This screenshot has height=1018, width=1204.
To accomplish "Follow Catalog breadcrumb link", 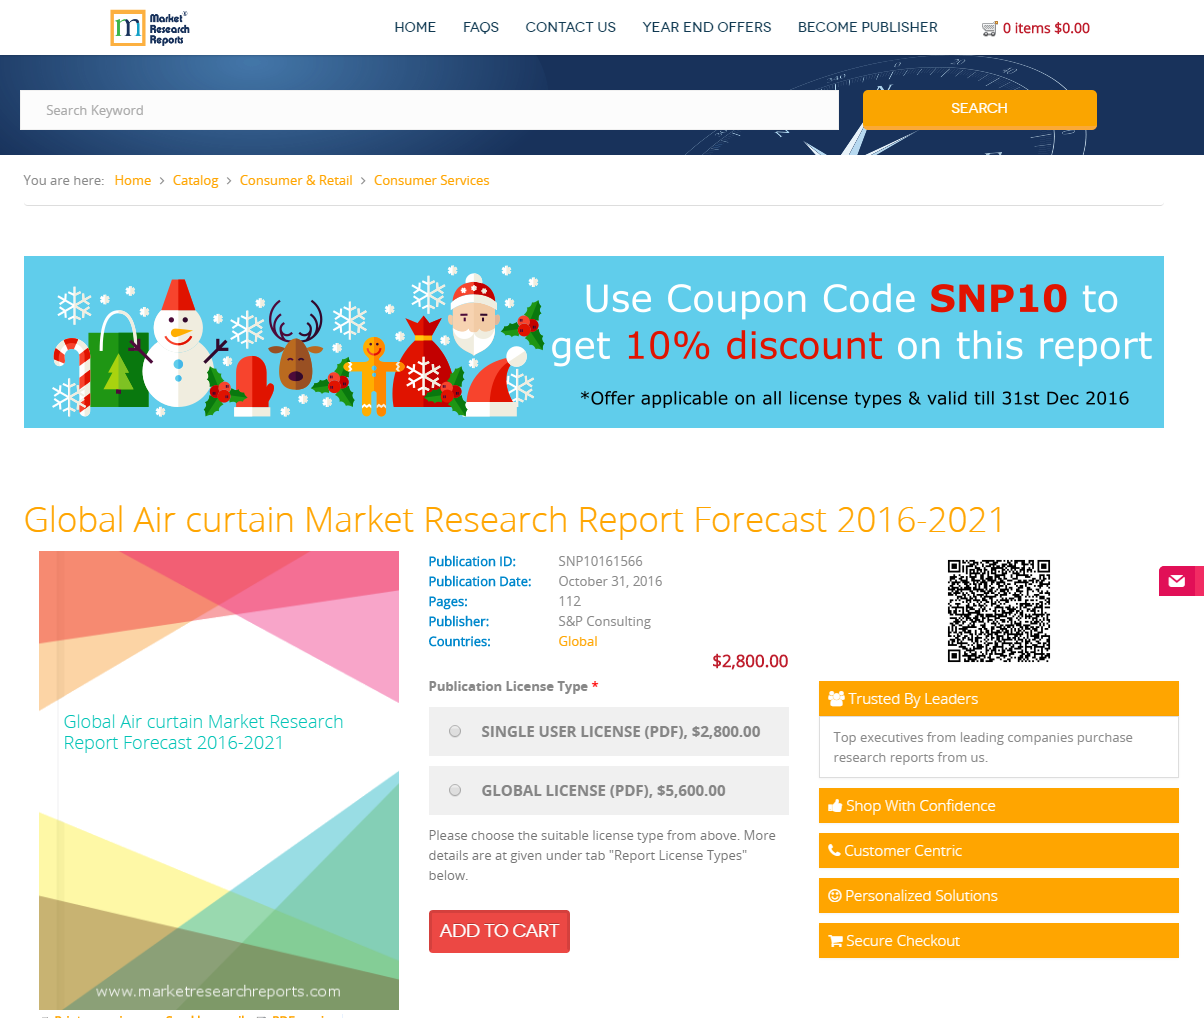I will (195, 180).
